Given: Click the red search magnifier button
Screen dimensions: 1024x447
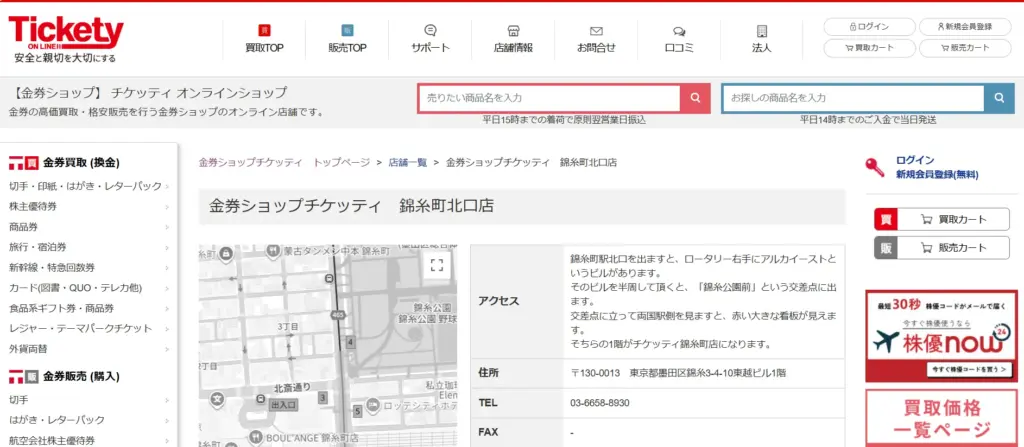Looking at the screenshot, I should click(696, 98).
